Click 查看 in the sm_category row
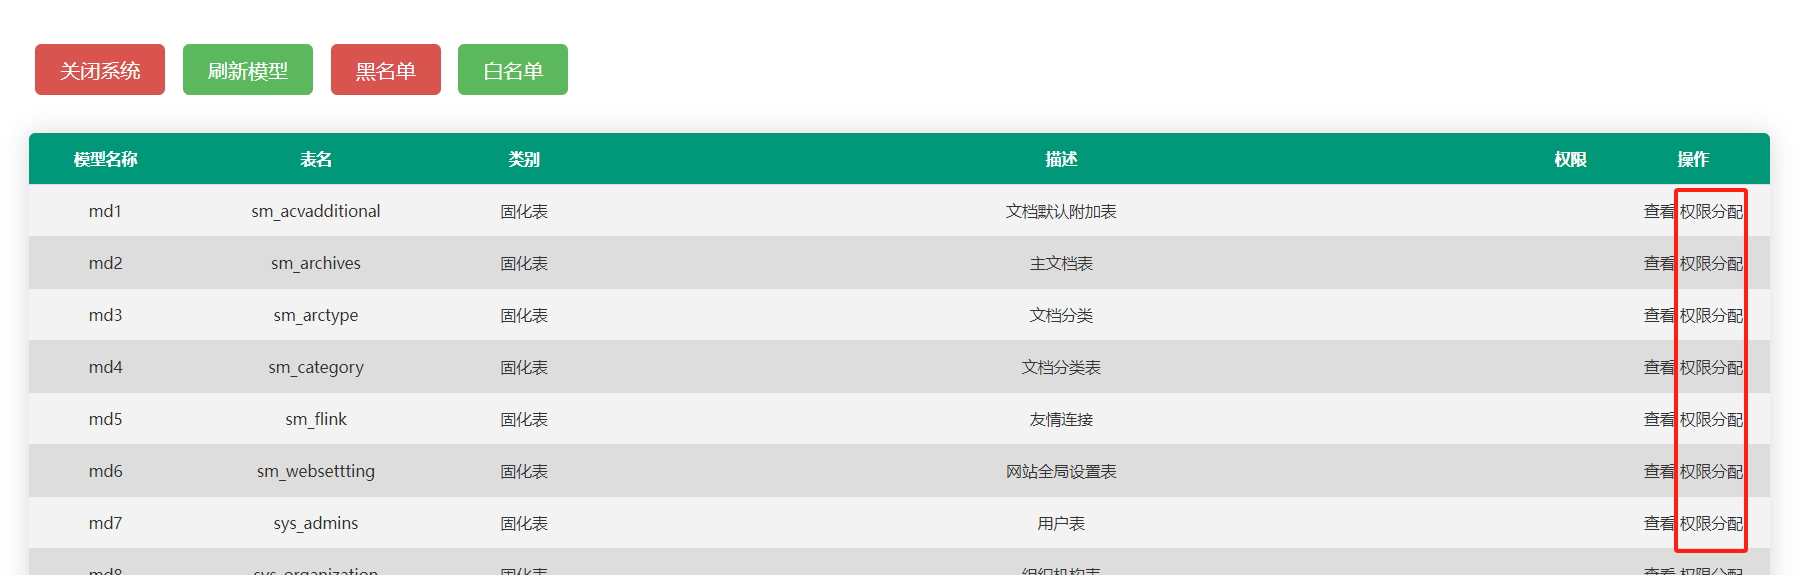Viewport: 1815px width, 575px height. [x=1658, y=367]
